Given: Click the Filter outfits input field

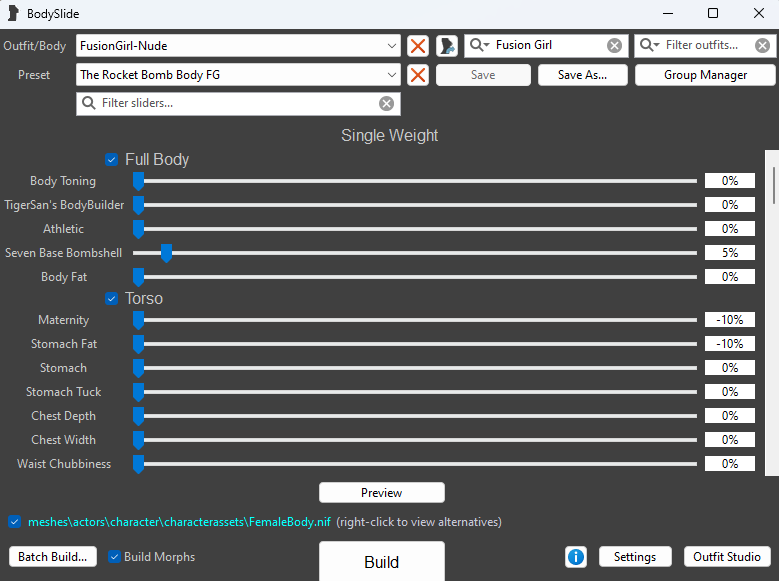Looking at the screenshot, I should [705, 45].
